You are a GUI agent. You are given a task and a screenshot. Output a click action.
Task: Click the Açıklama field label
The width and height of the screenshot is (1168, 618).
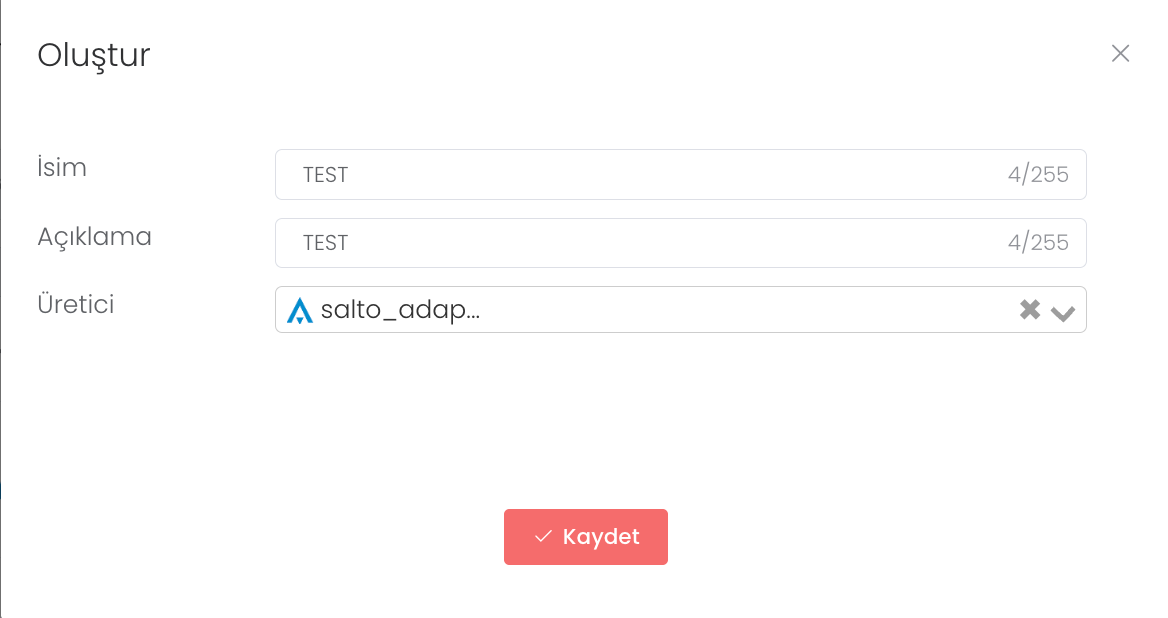95,237
